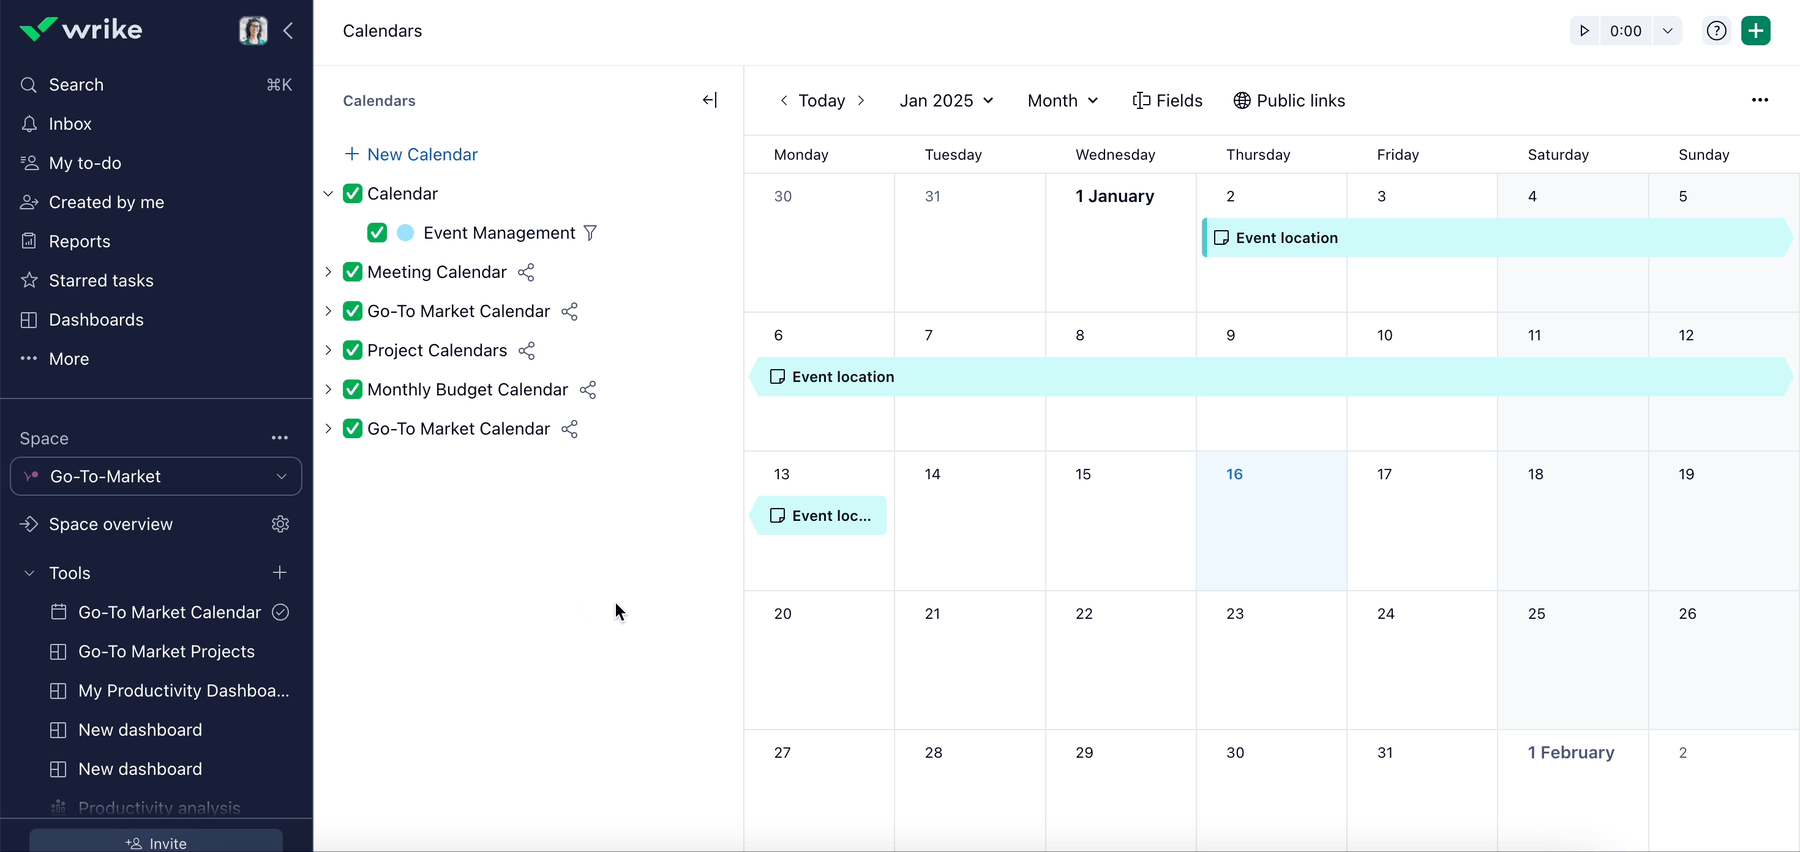Open the help question mark icon
The width and height of the screenshot is (1800, 852).
1716,31
